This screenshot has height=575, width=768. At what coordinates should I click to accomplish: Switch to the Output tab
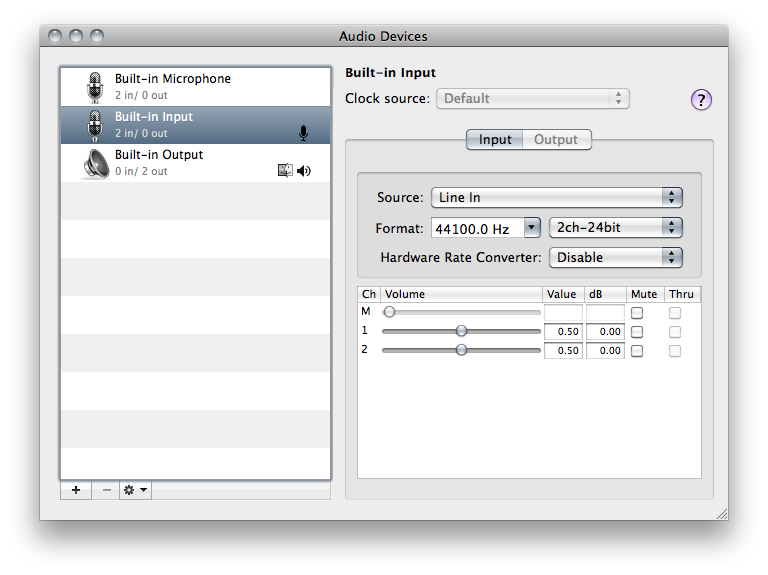click(556, 140)
